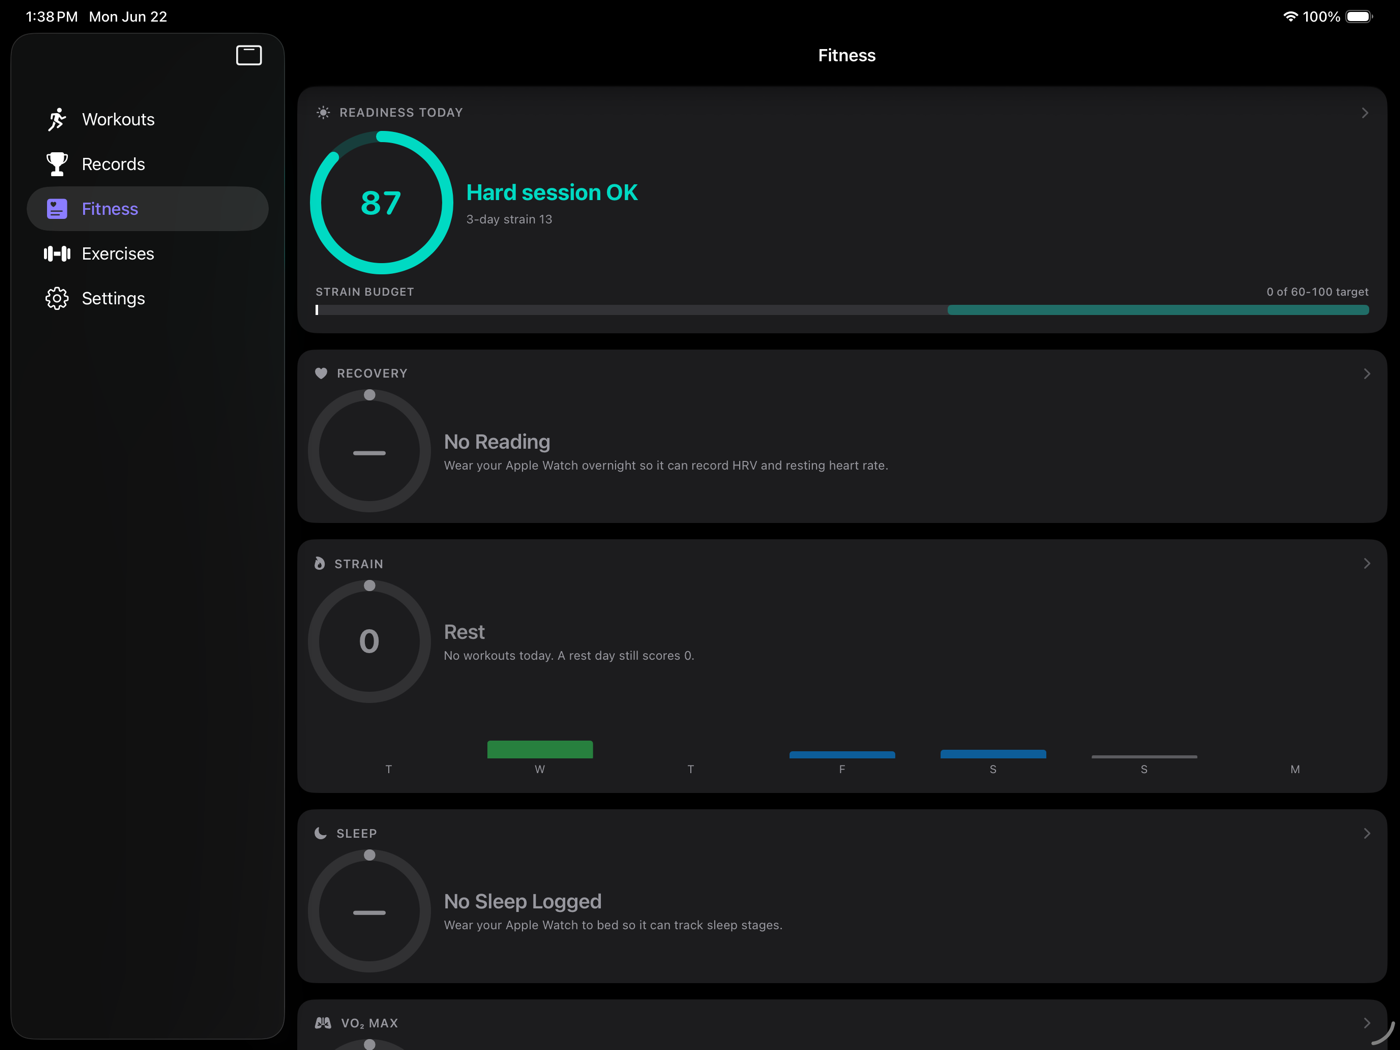Open the Workouts section
1400x1050 pixels.
pyautogui.click(x=148, y=119)
